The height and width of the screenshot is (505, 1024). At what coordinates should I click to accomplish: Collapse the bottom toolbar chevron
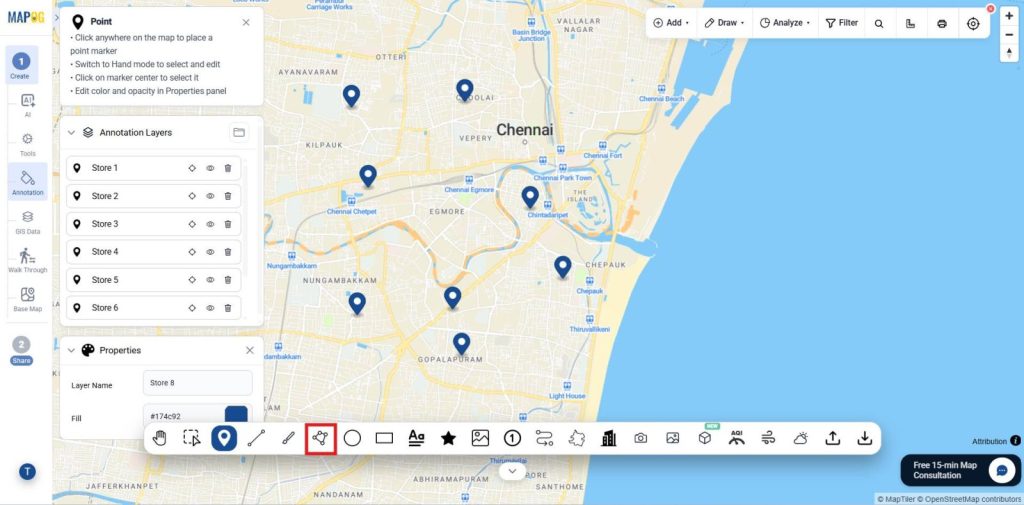pyautogui.click(x=512, y=471)
